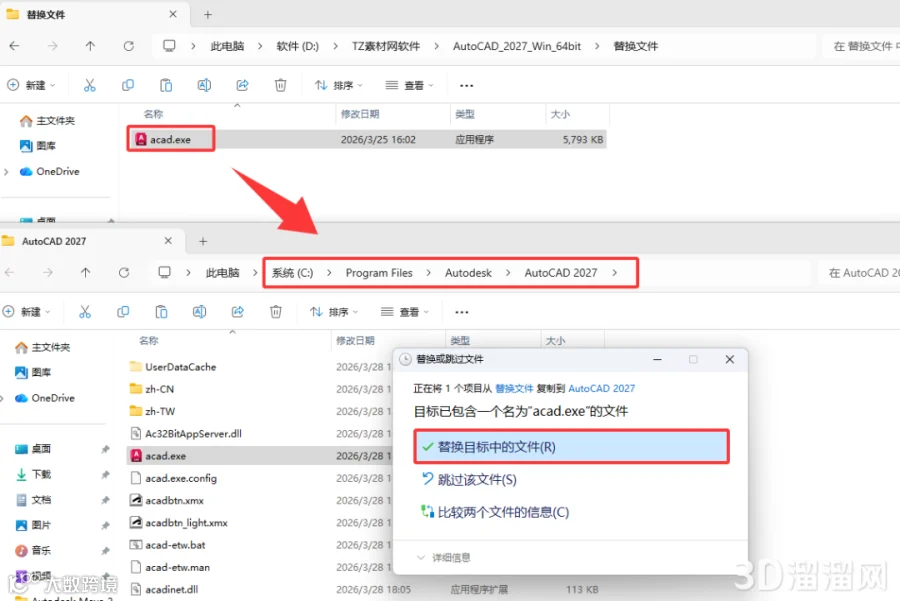Click the Up arrow in AutoCAD 2027 window

[86, 273]
